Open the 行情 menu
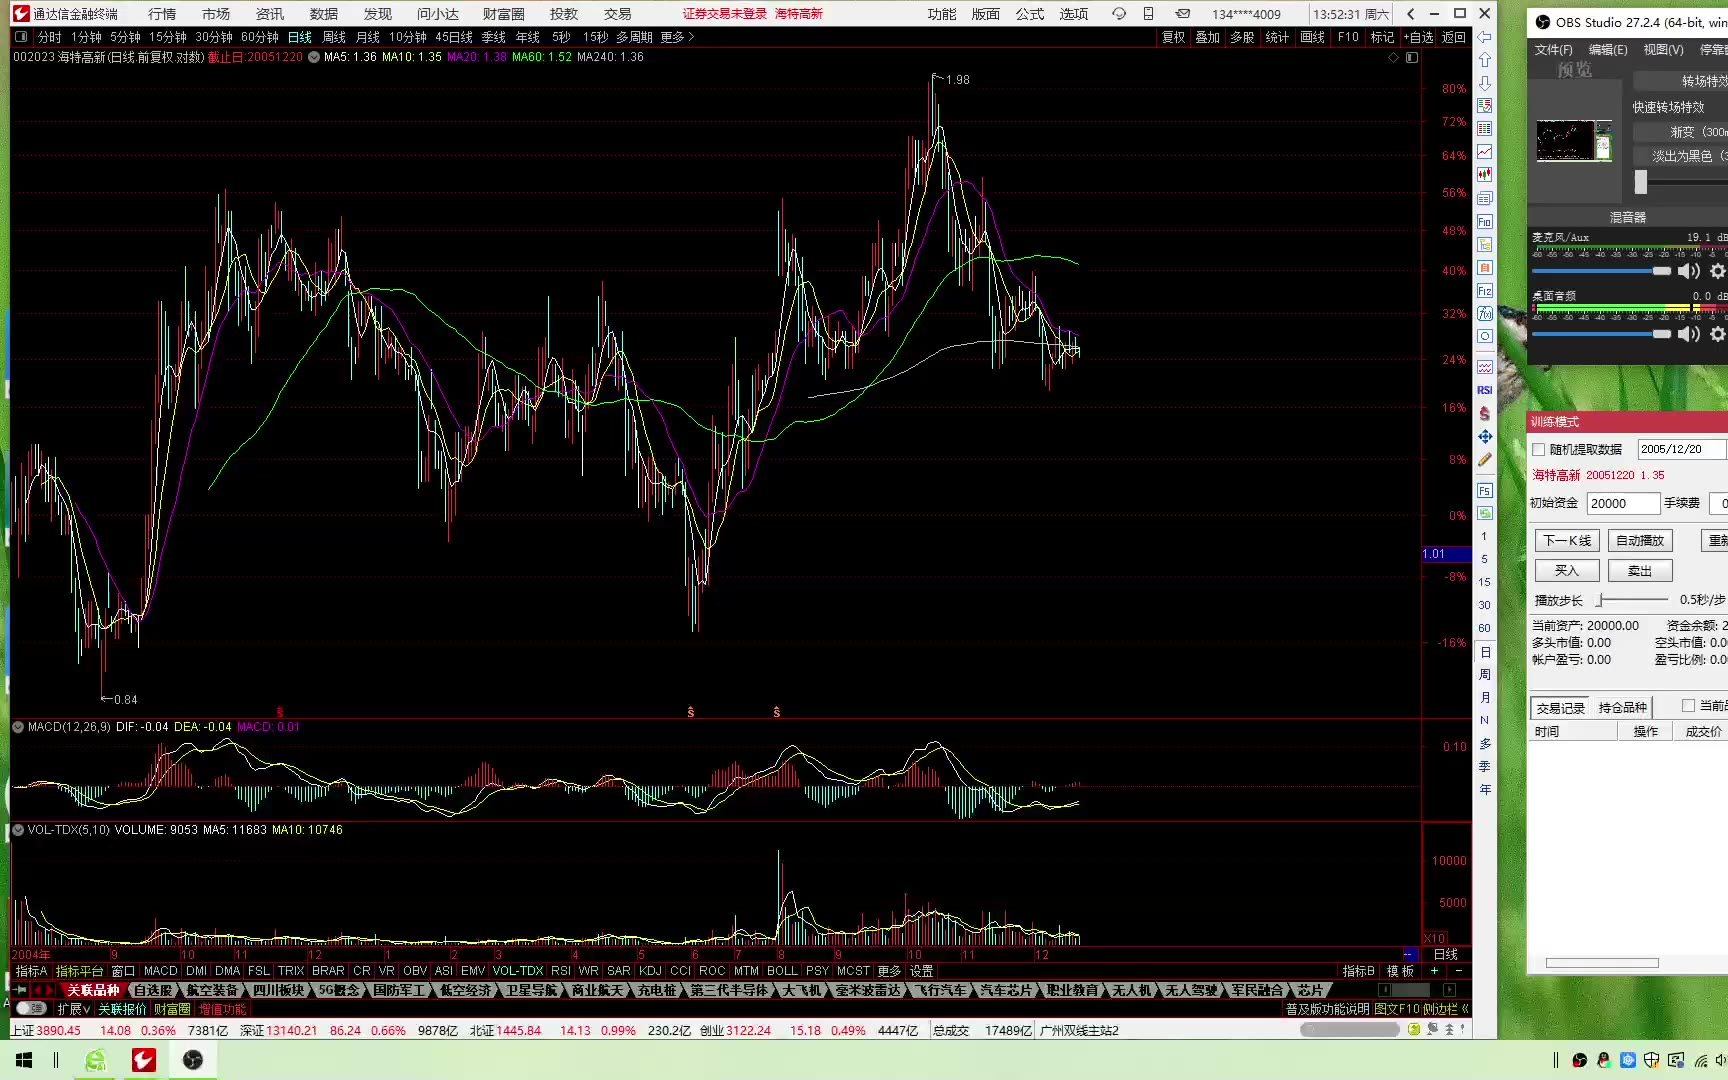The image size is (1728, 1080). (162, 14)
